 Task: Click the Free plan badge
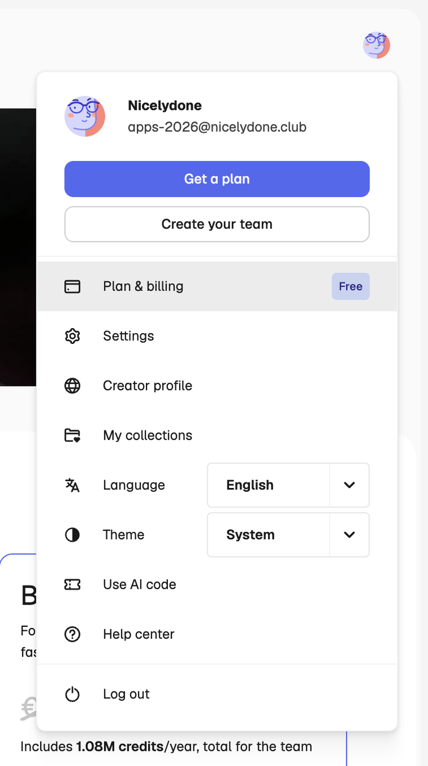351,286
